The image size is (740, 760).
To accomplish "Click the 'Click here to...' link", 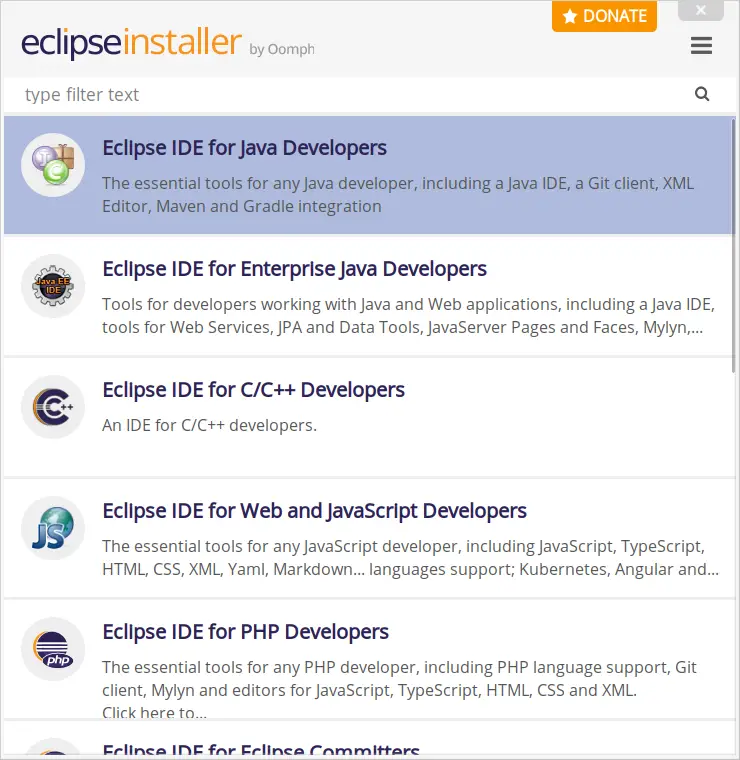I will point(154,712).
